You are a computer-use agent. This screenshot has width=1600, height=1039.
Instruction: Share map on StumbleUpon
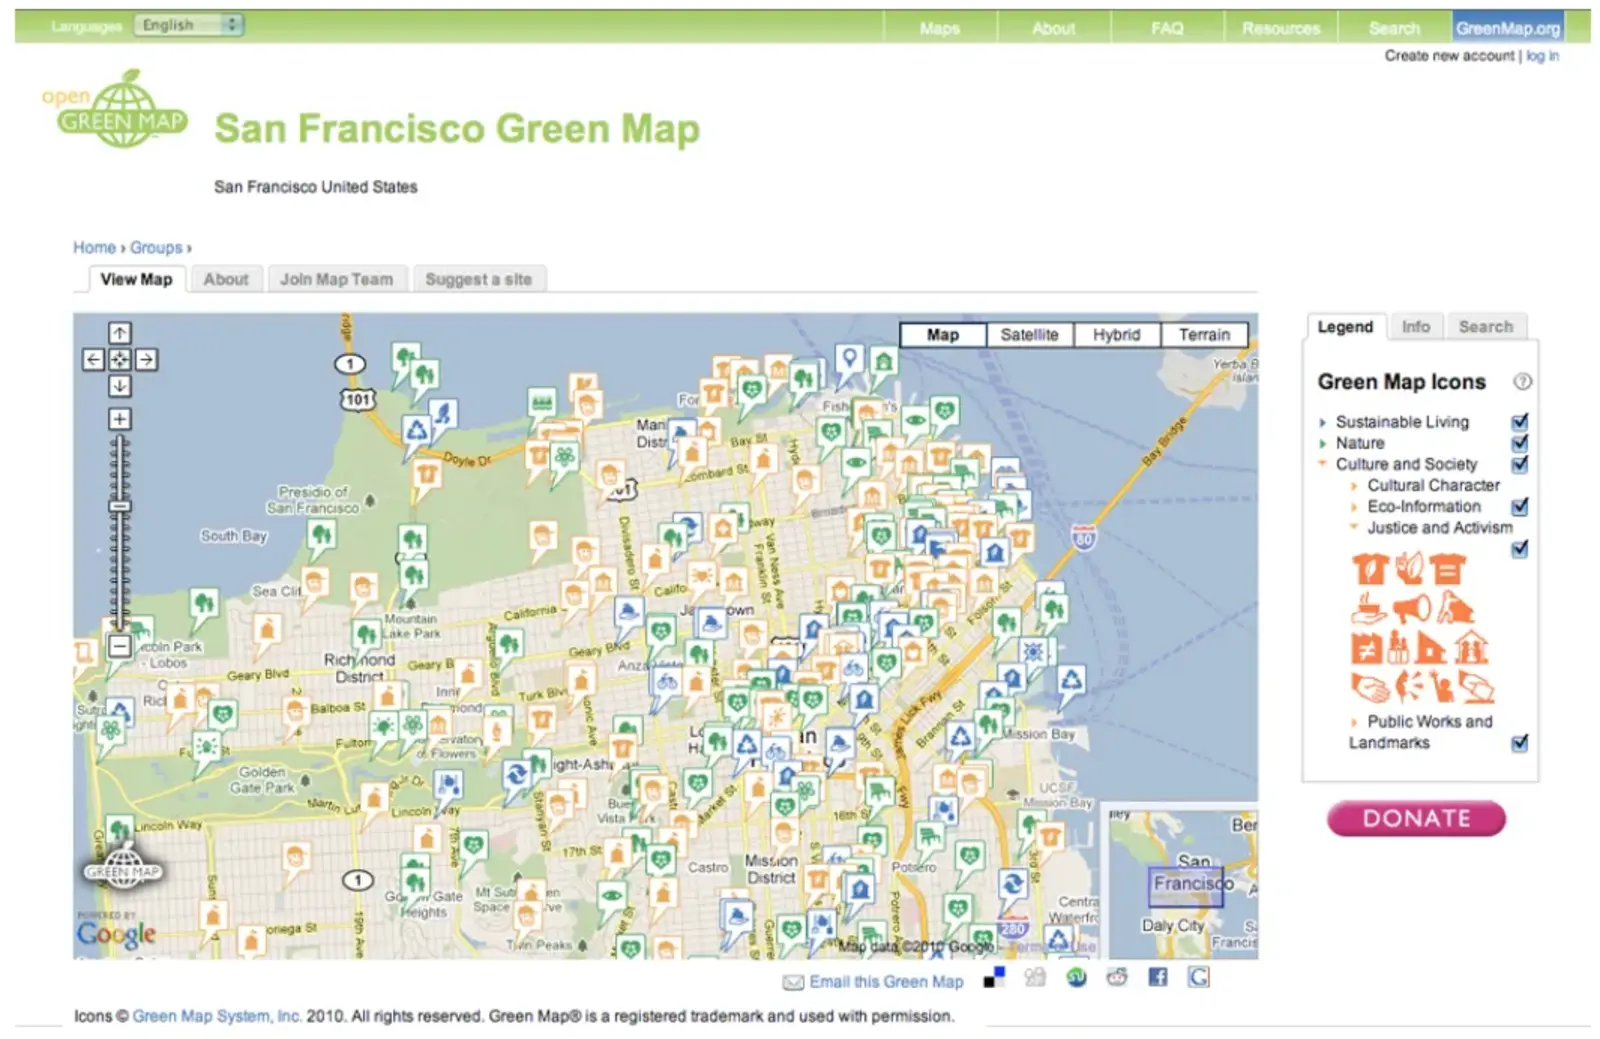click(1076, 977)
